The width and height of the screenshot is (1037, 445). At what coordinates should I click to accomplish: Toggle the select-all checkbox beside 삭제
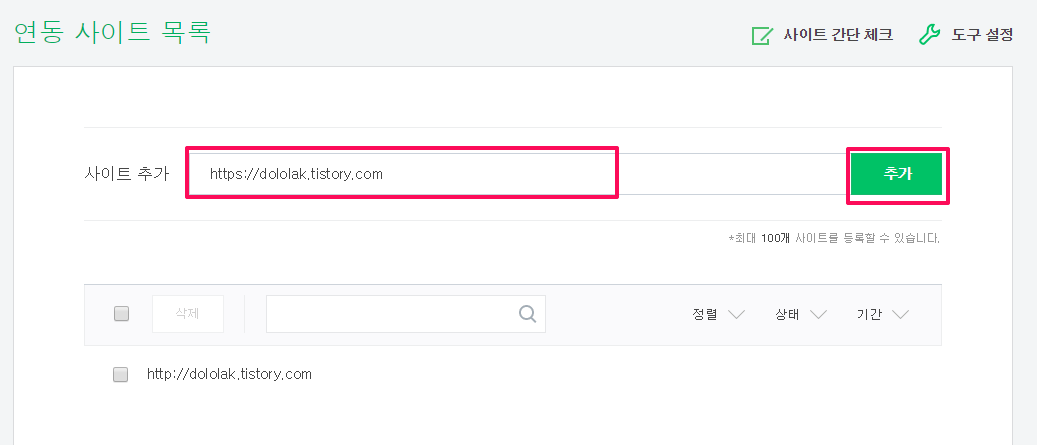pyautogui.click(x=121, y=313)
